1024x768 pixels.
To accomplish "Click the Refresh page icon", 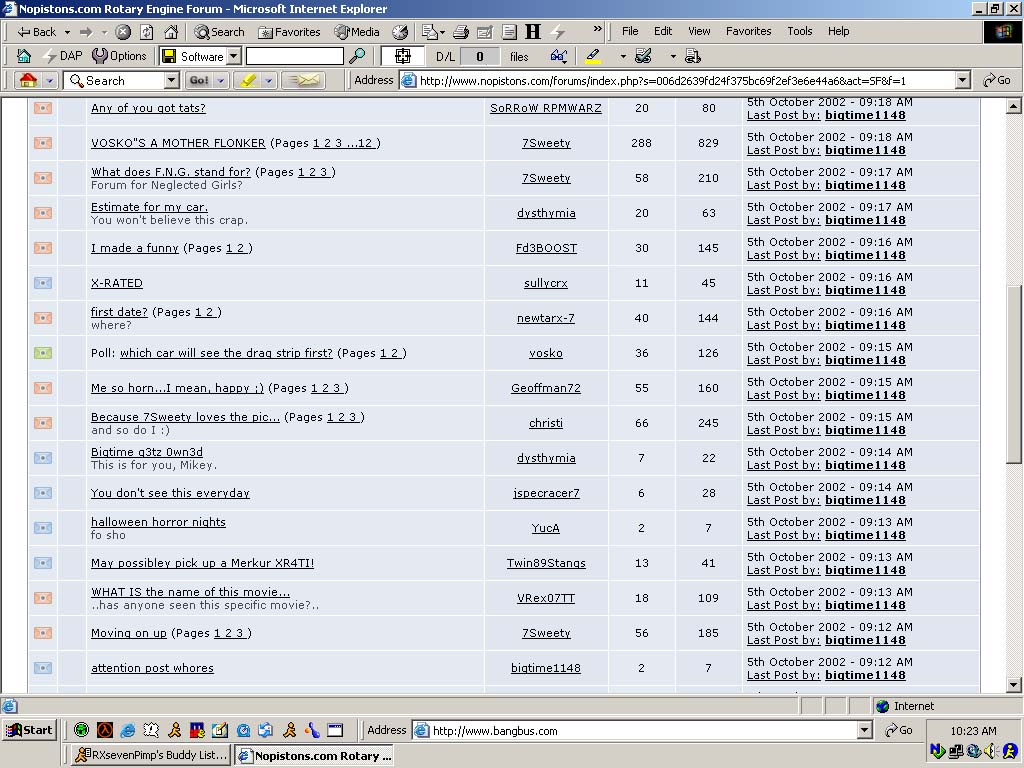I will click(x=147, y=32).
